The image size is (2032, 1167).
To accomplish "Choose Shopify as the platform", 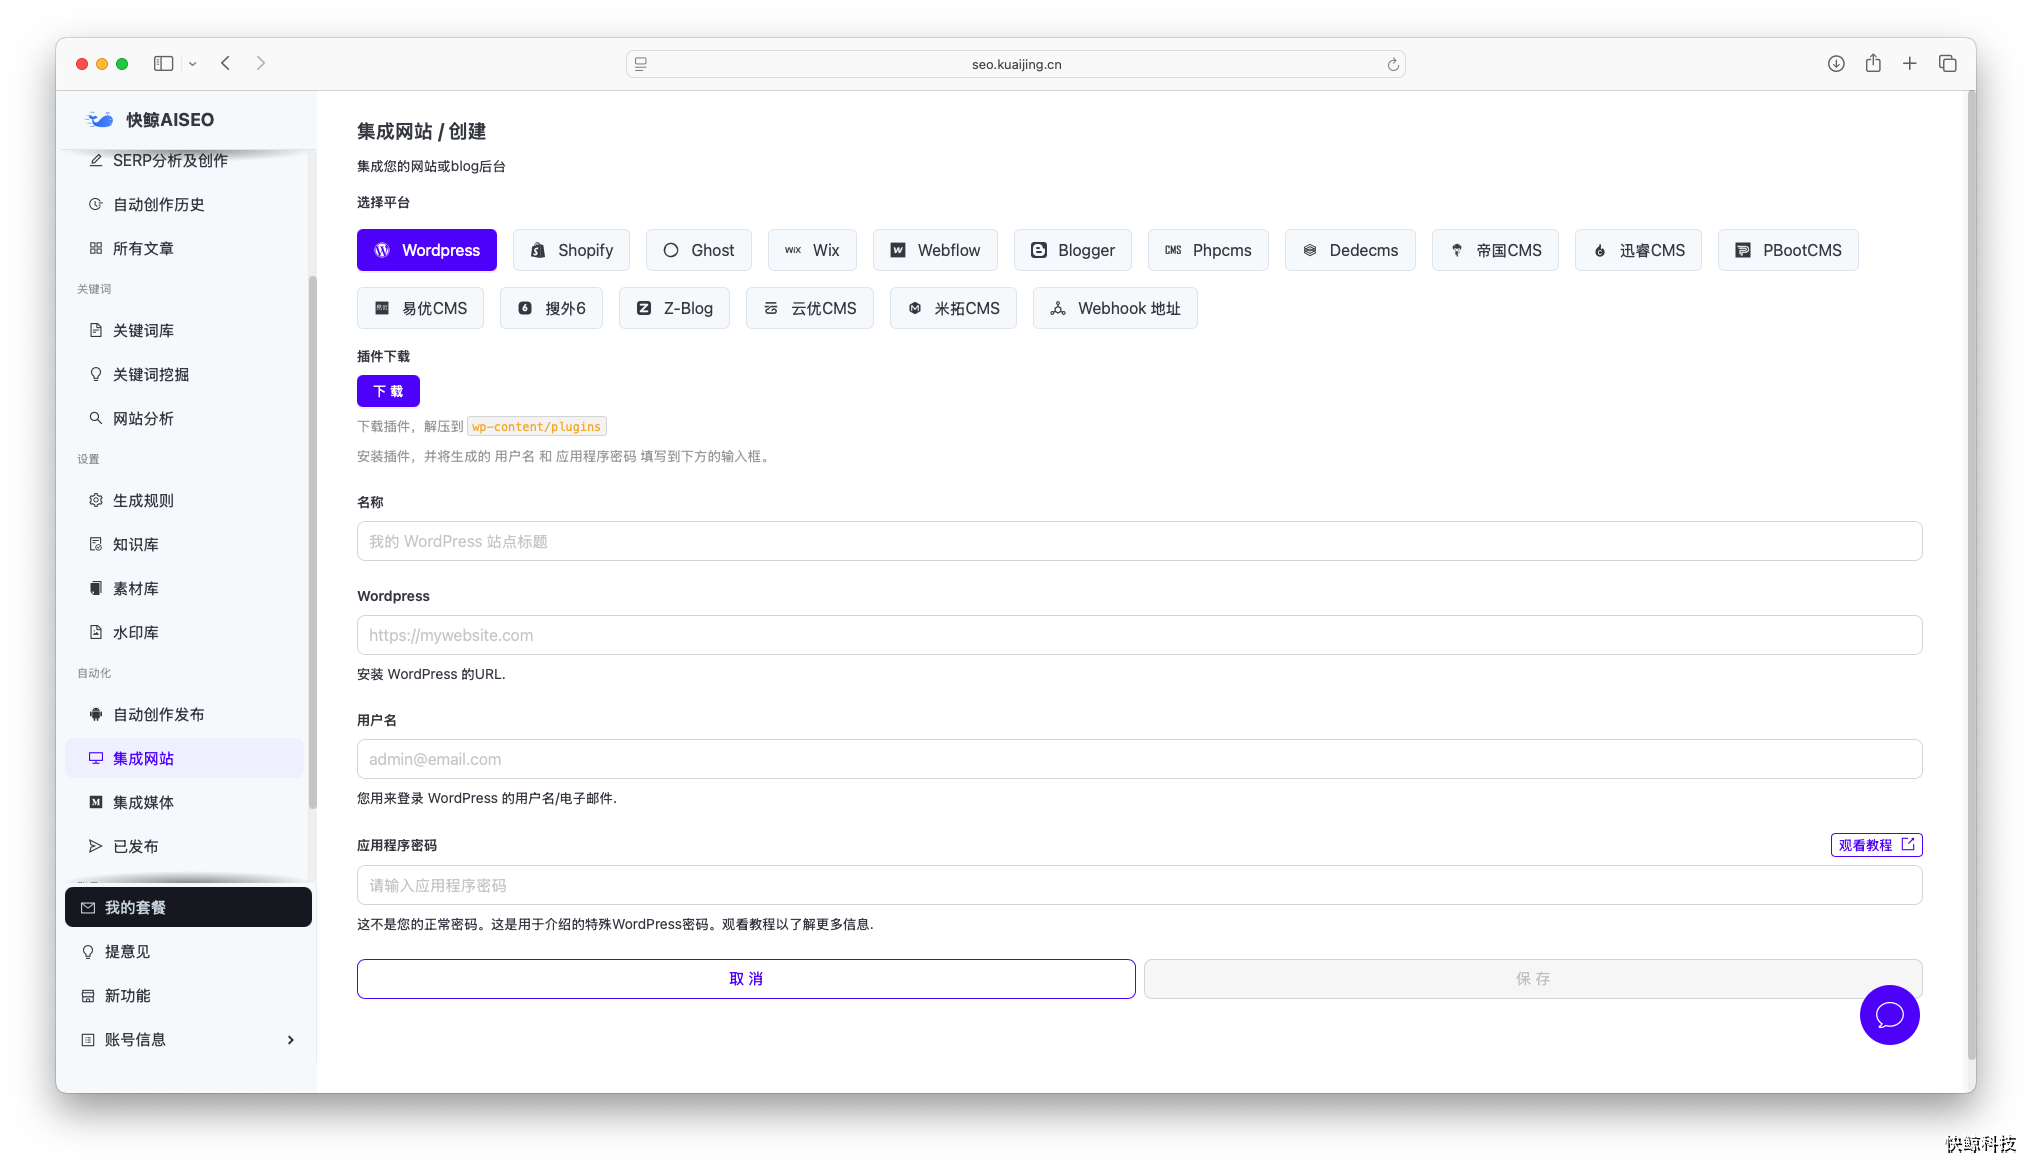I will 571,250.
